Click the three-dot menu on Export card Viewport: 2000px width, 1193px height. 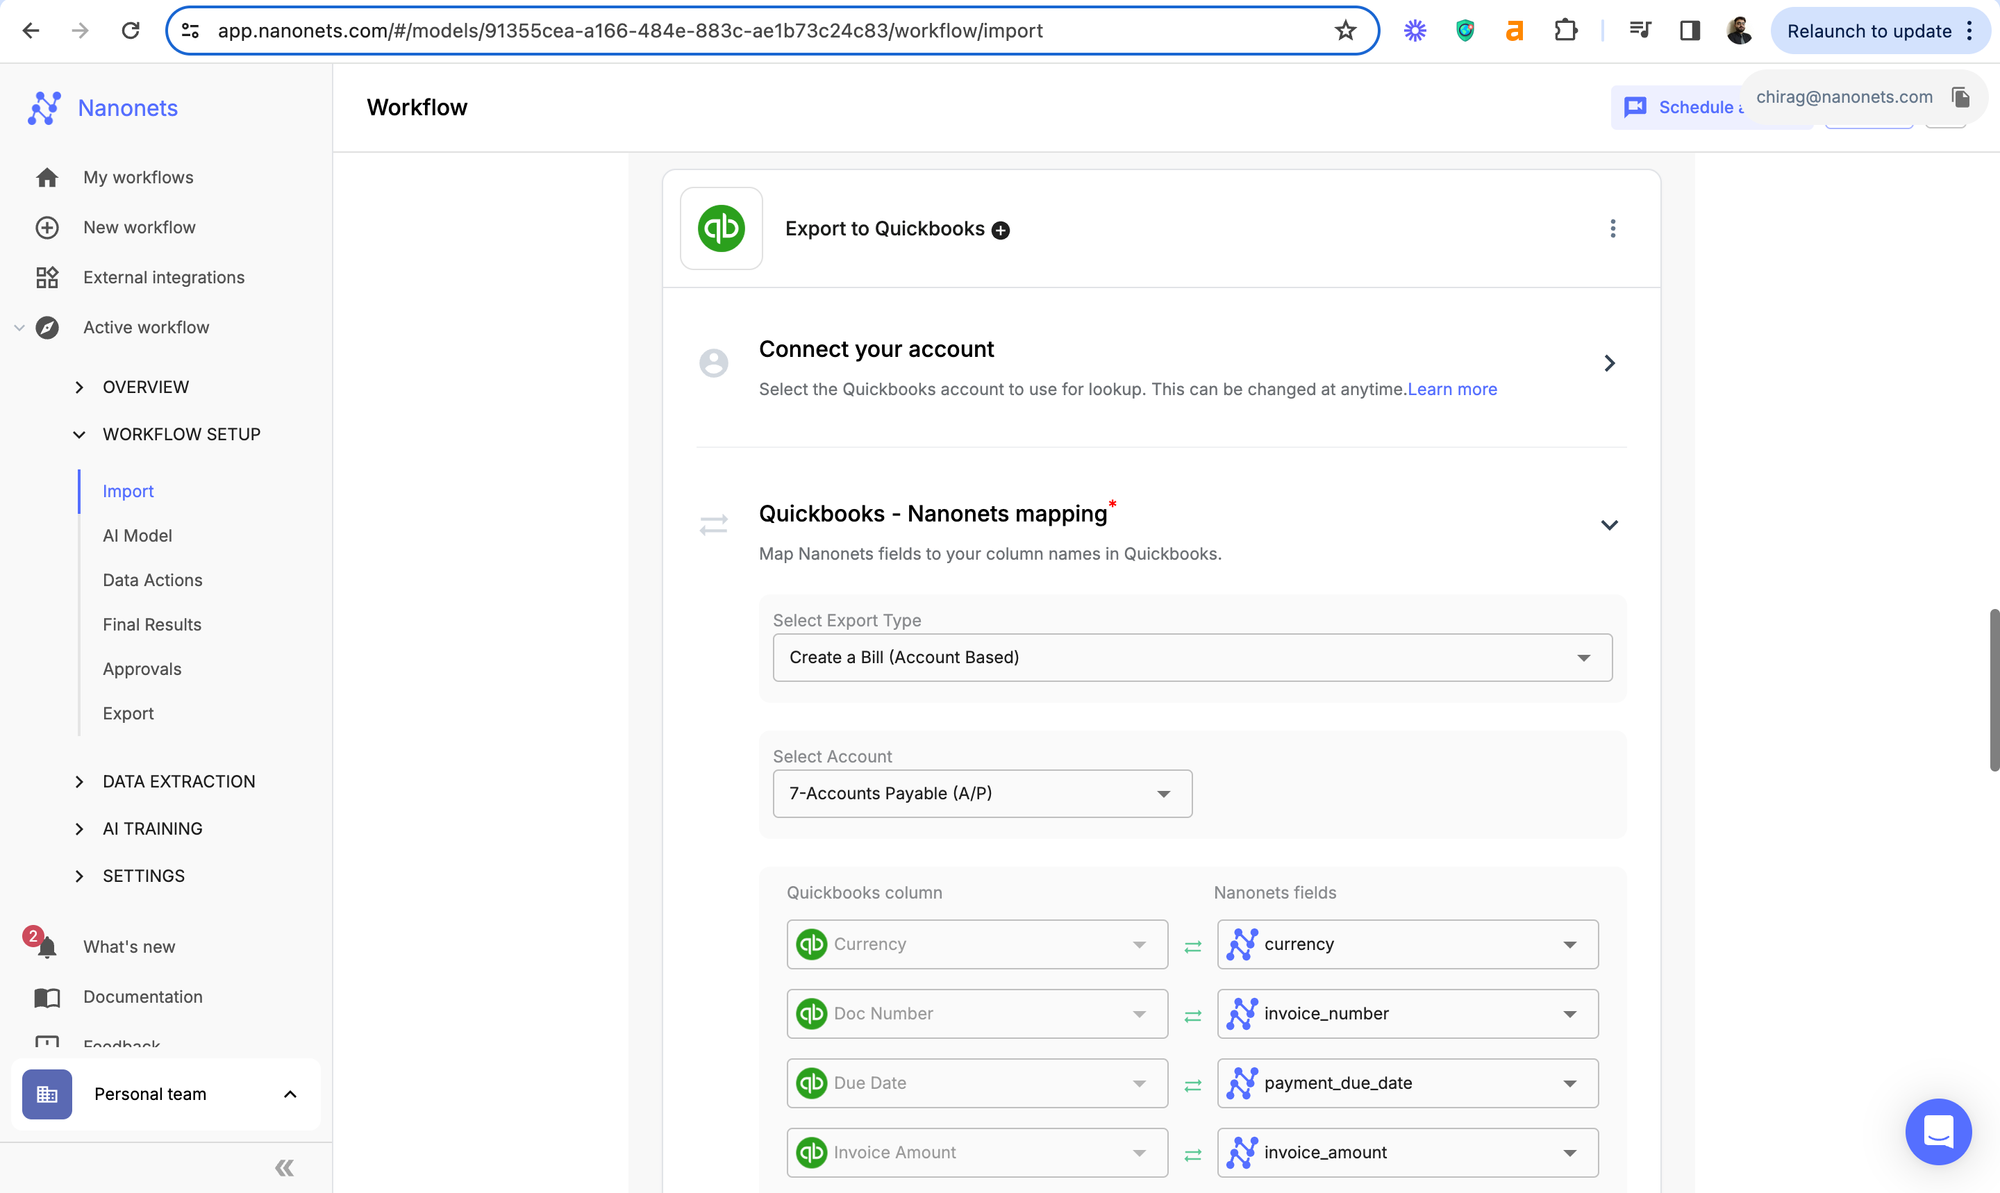tap(1612, 229)
